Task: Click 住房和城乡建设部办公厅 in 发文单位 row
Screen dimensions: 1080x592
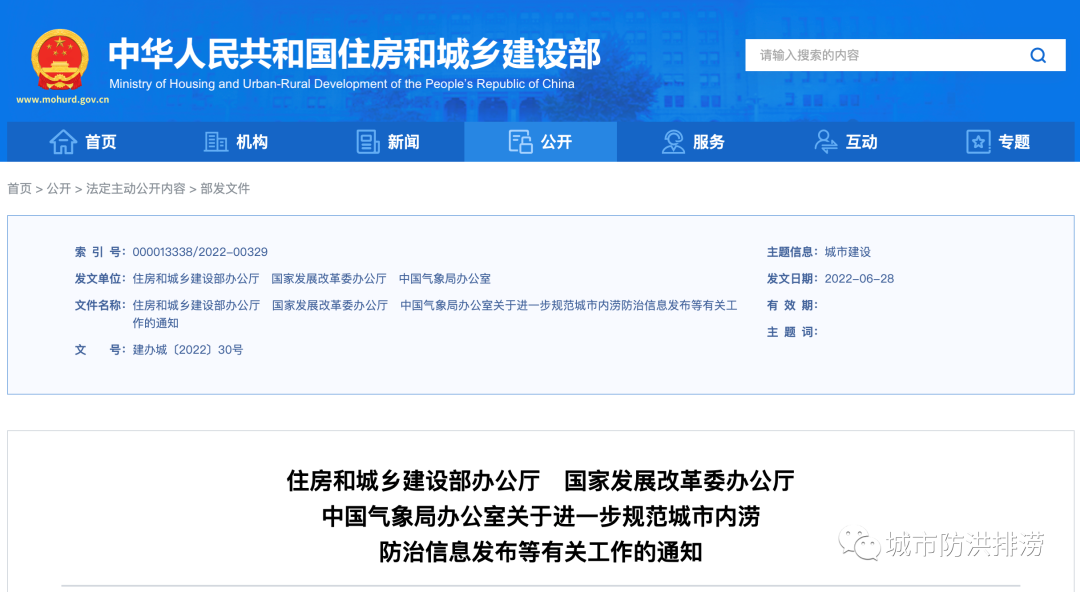Action: [x=196, y=279]
